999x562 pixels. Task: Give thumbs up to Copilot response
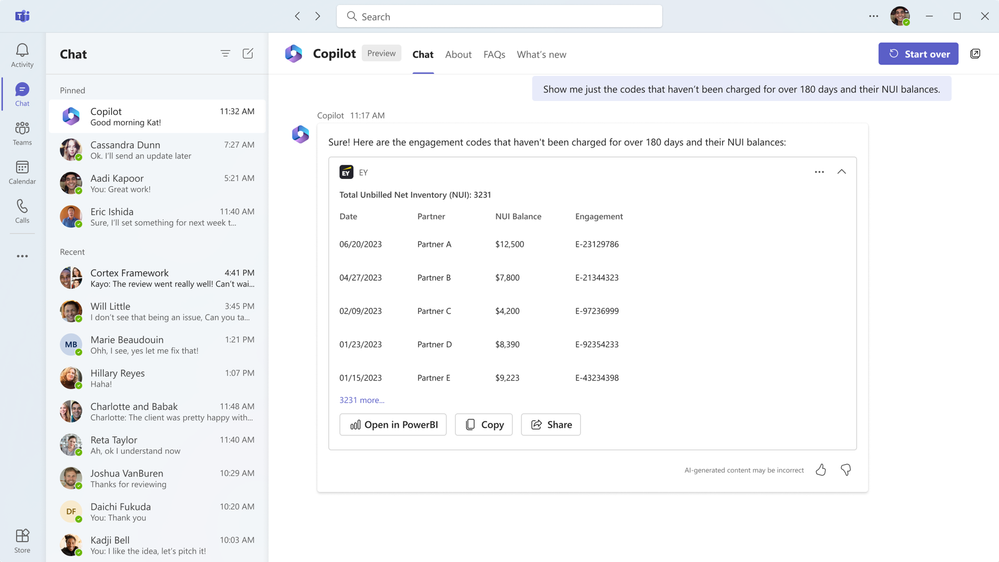pyautogui.click(x=821, y=470)
